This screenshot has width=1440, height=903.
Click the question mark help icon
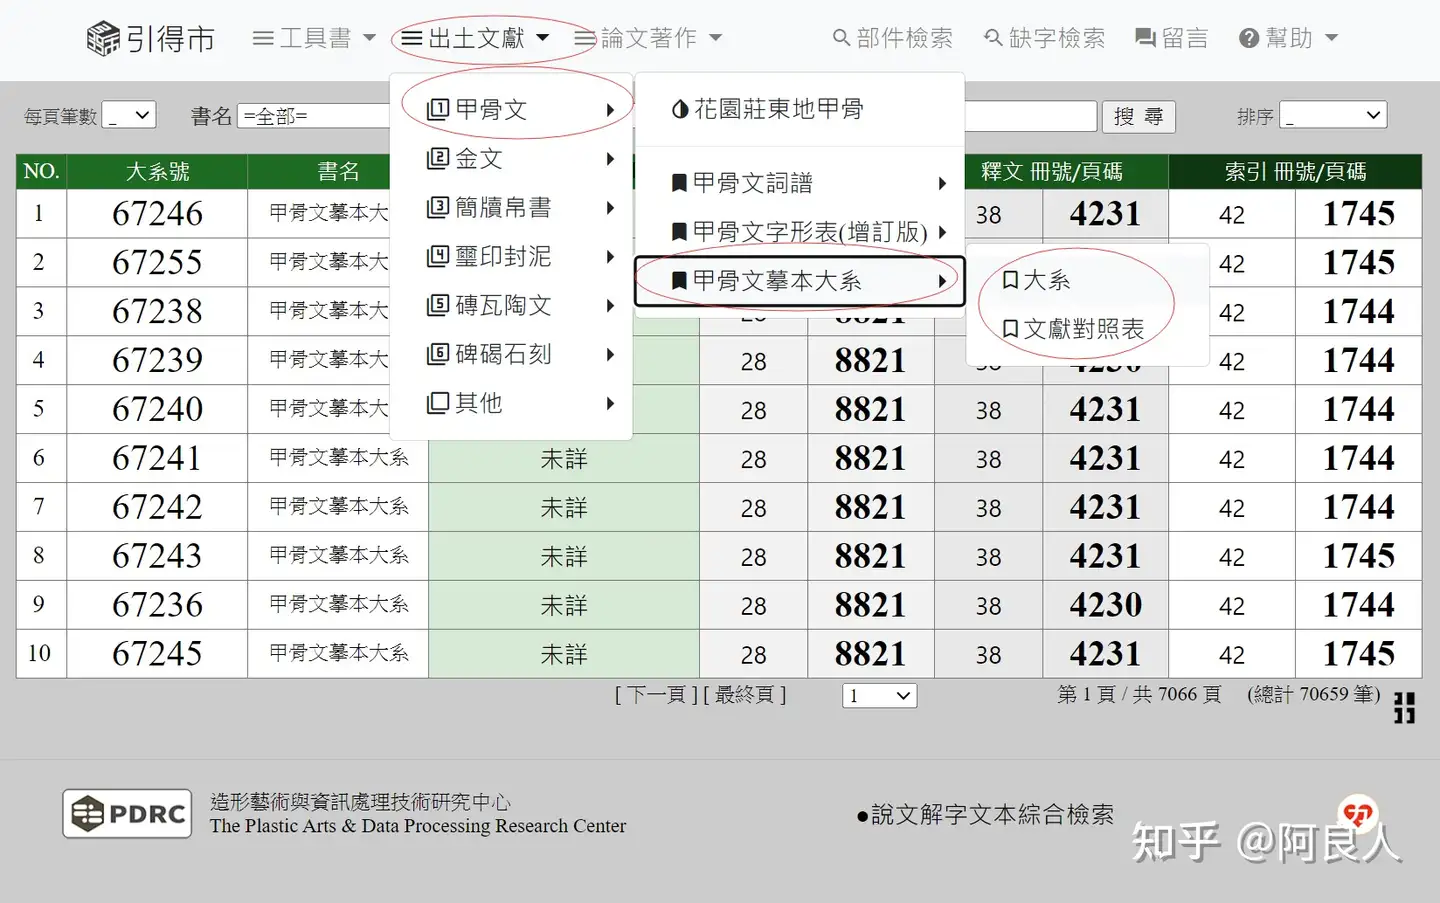click(1248, 38)
